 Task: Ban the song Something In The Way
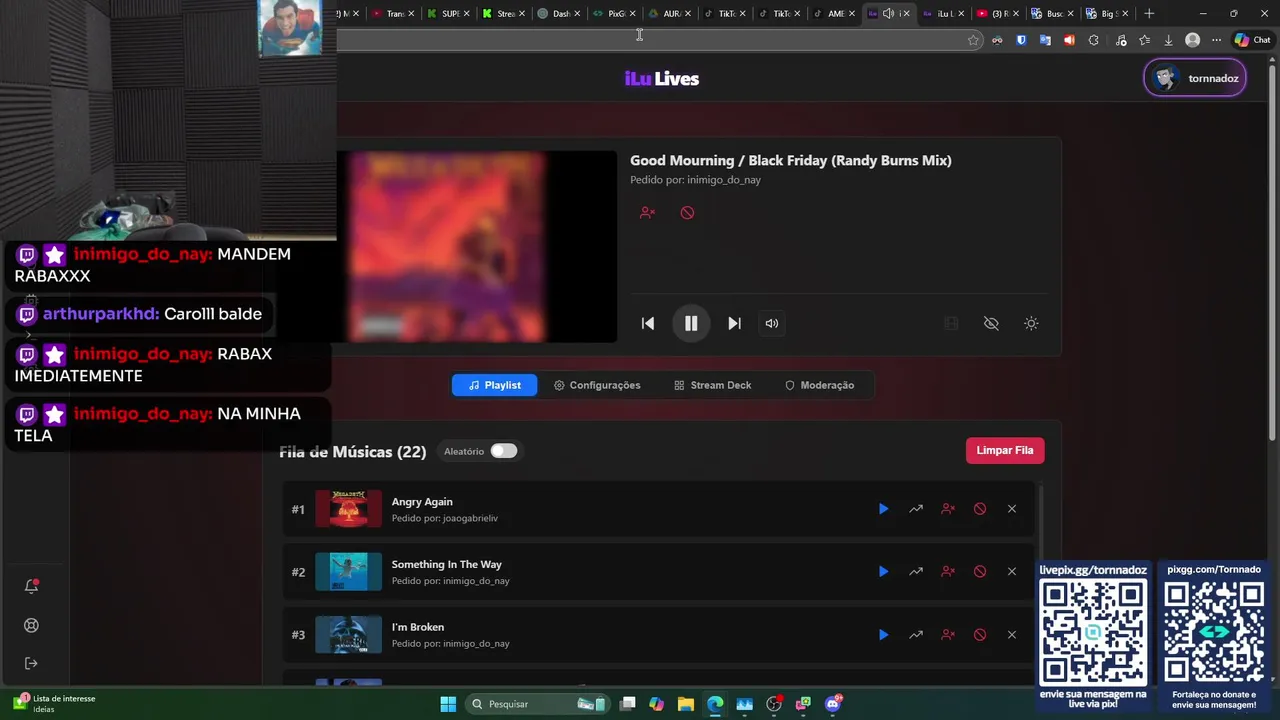pos(979,572)
